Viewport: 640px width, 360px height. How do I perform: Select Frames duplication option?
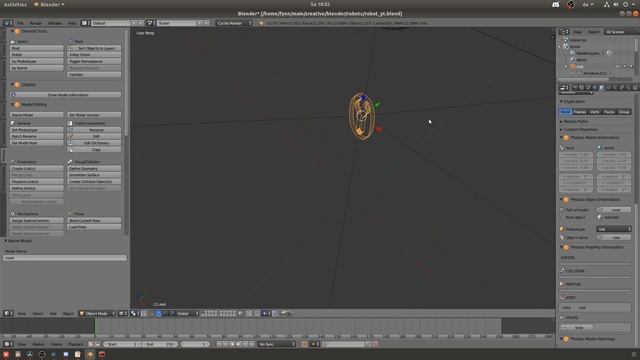580,112
